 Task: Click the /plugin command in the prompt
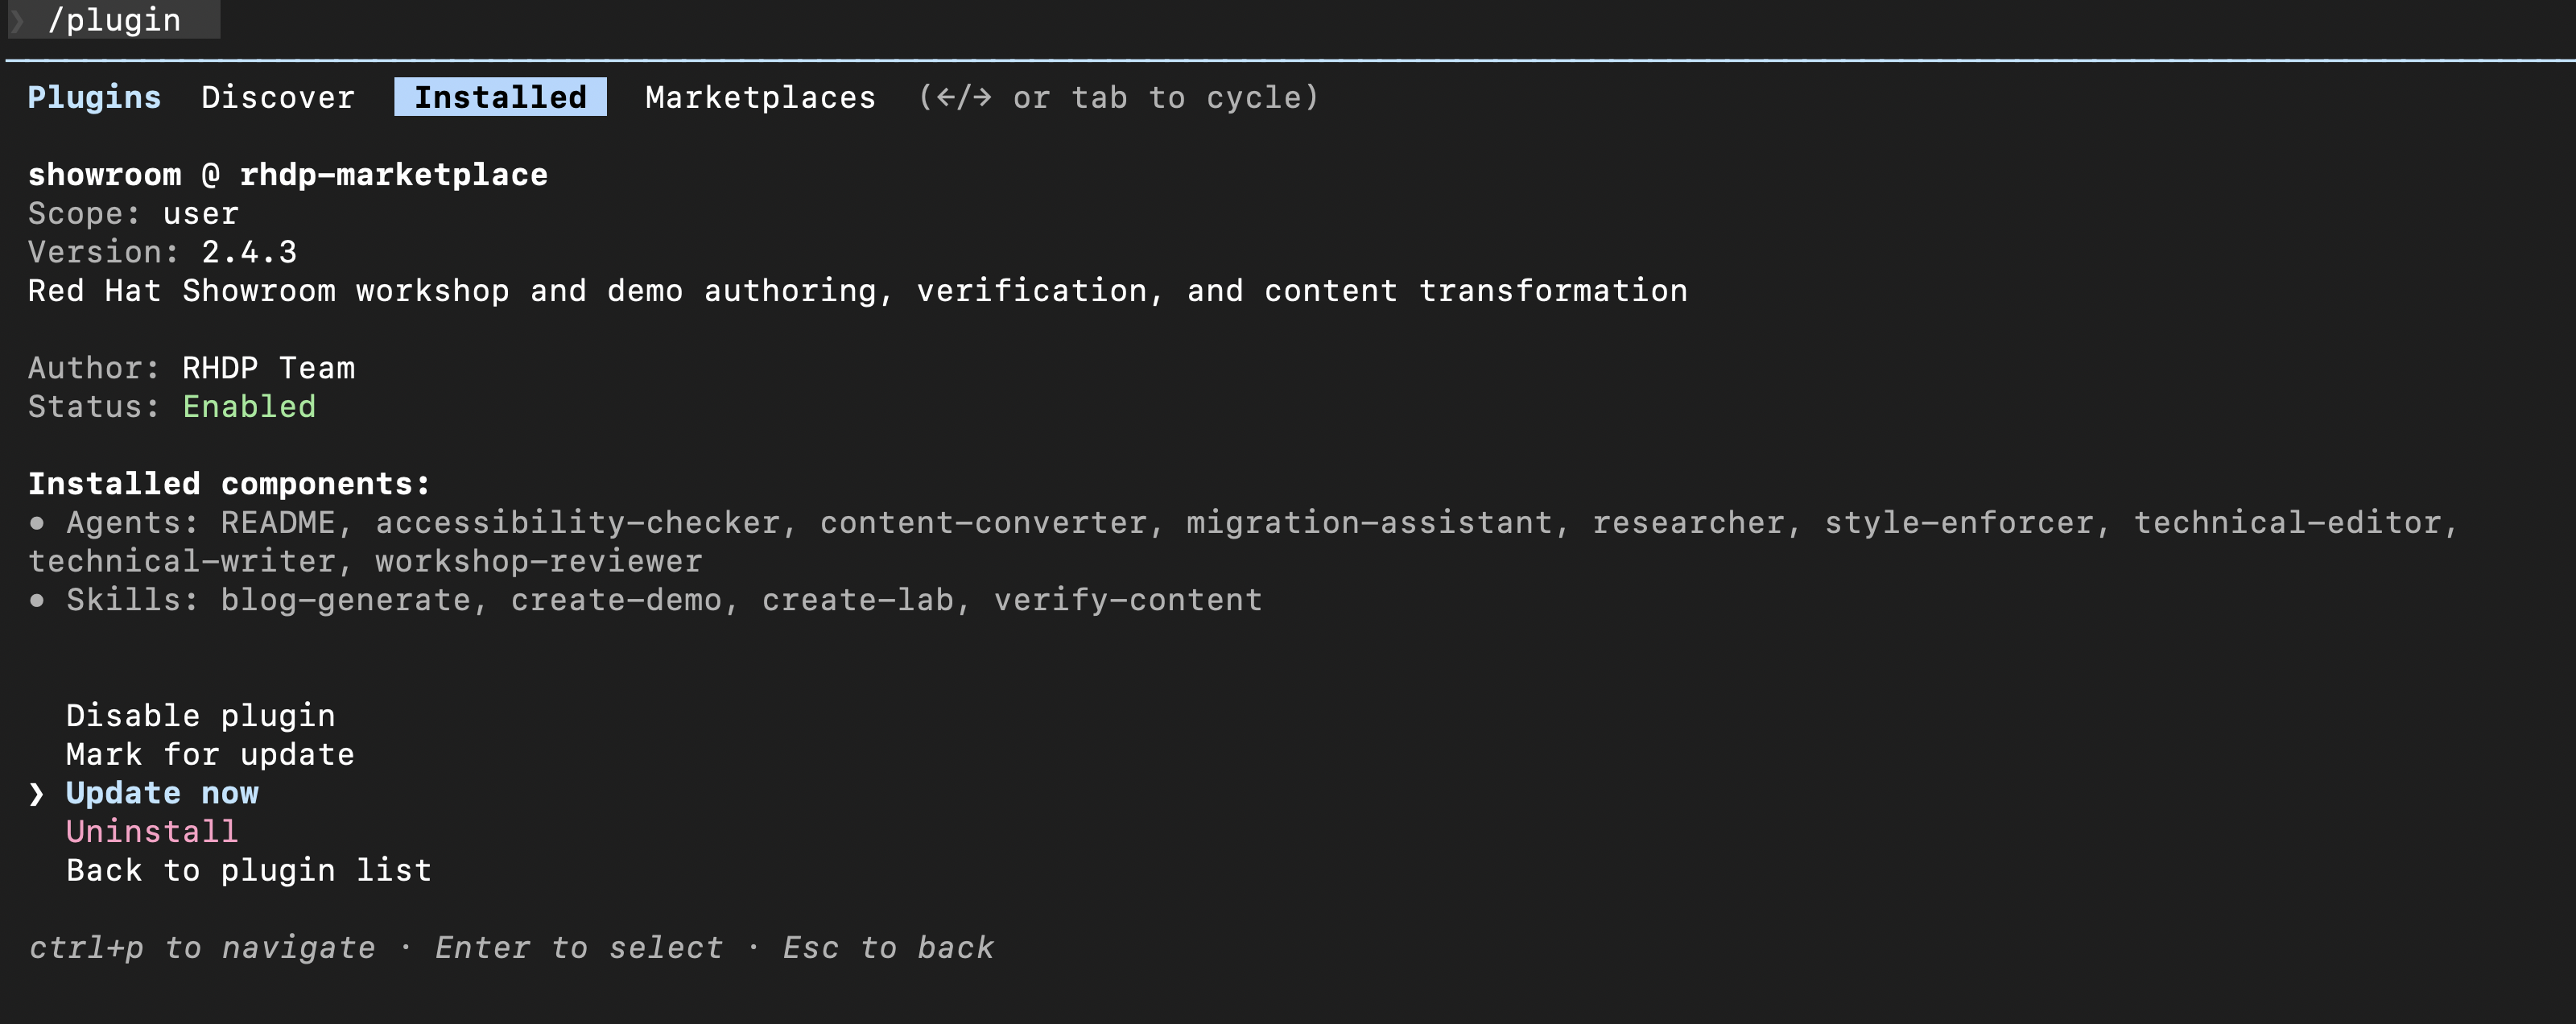(x=117, y=20)
